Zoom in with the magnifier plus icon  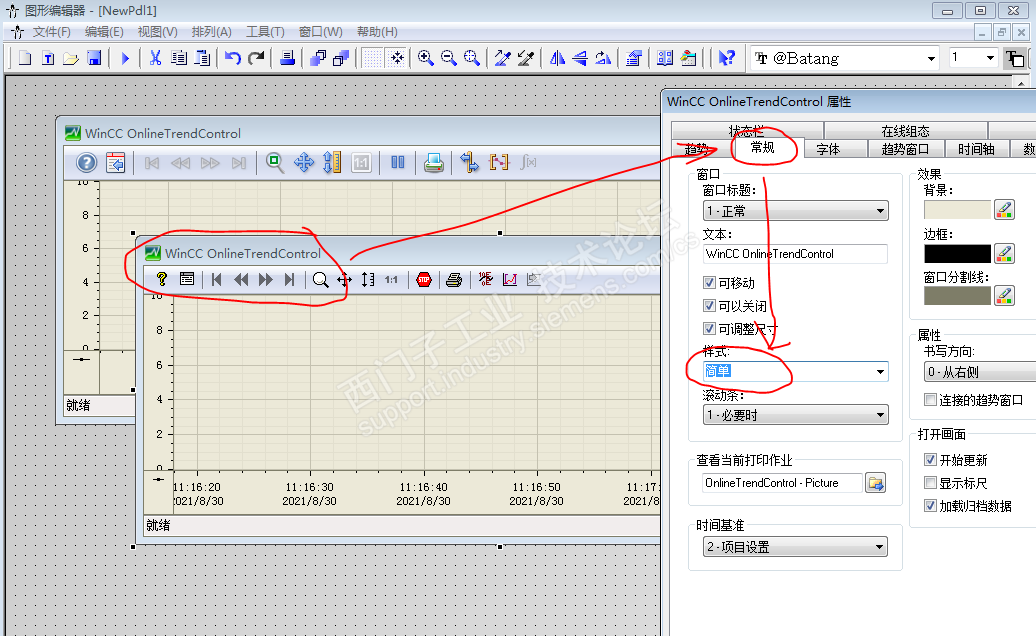pyautogui.click(x=426, y=58)
